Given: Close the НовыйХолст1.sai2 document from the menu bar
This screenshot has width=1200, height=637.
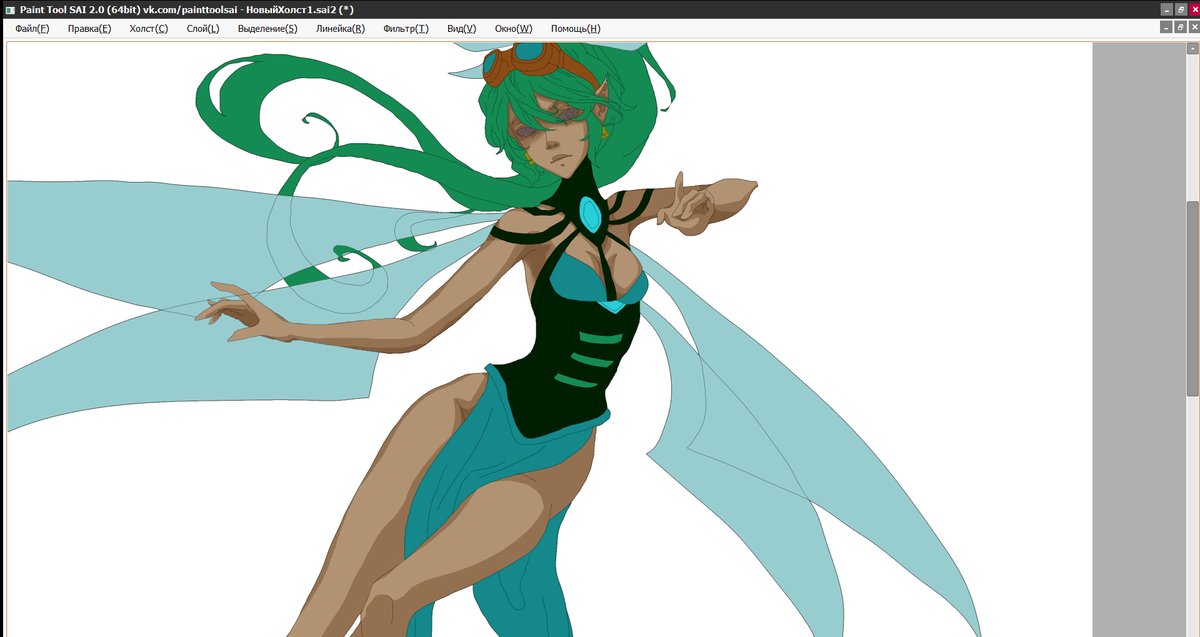Looking at the screenshot, I should [1194, 28].
